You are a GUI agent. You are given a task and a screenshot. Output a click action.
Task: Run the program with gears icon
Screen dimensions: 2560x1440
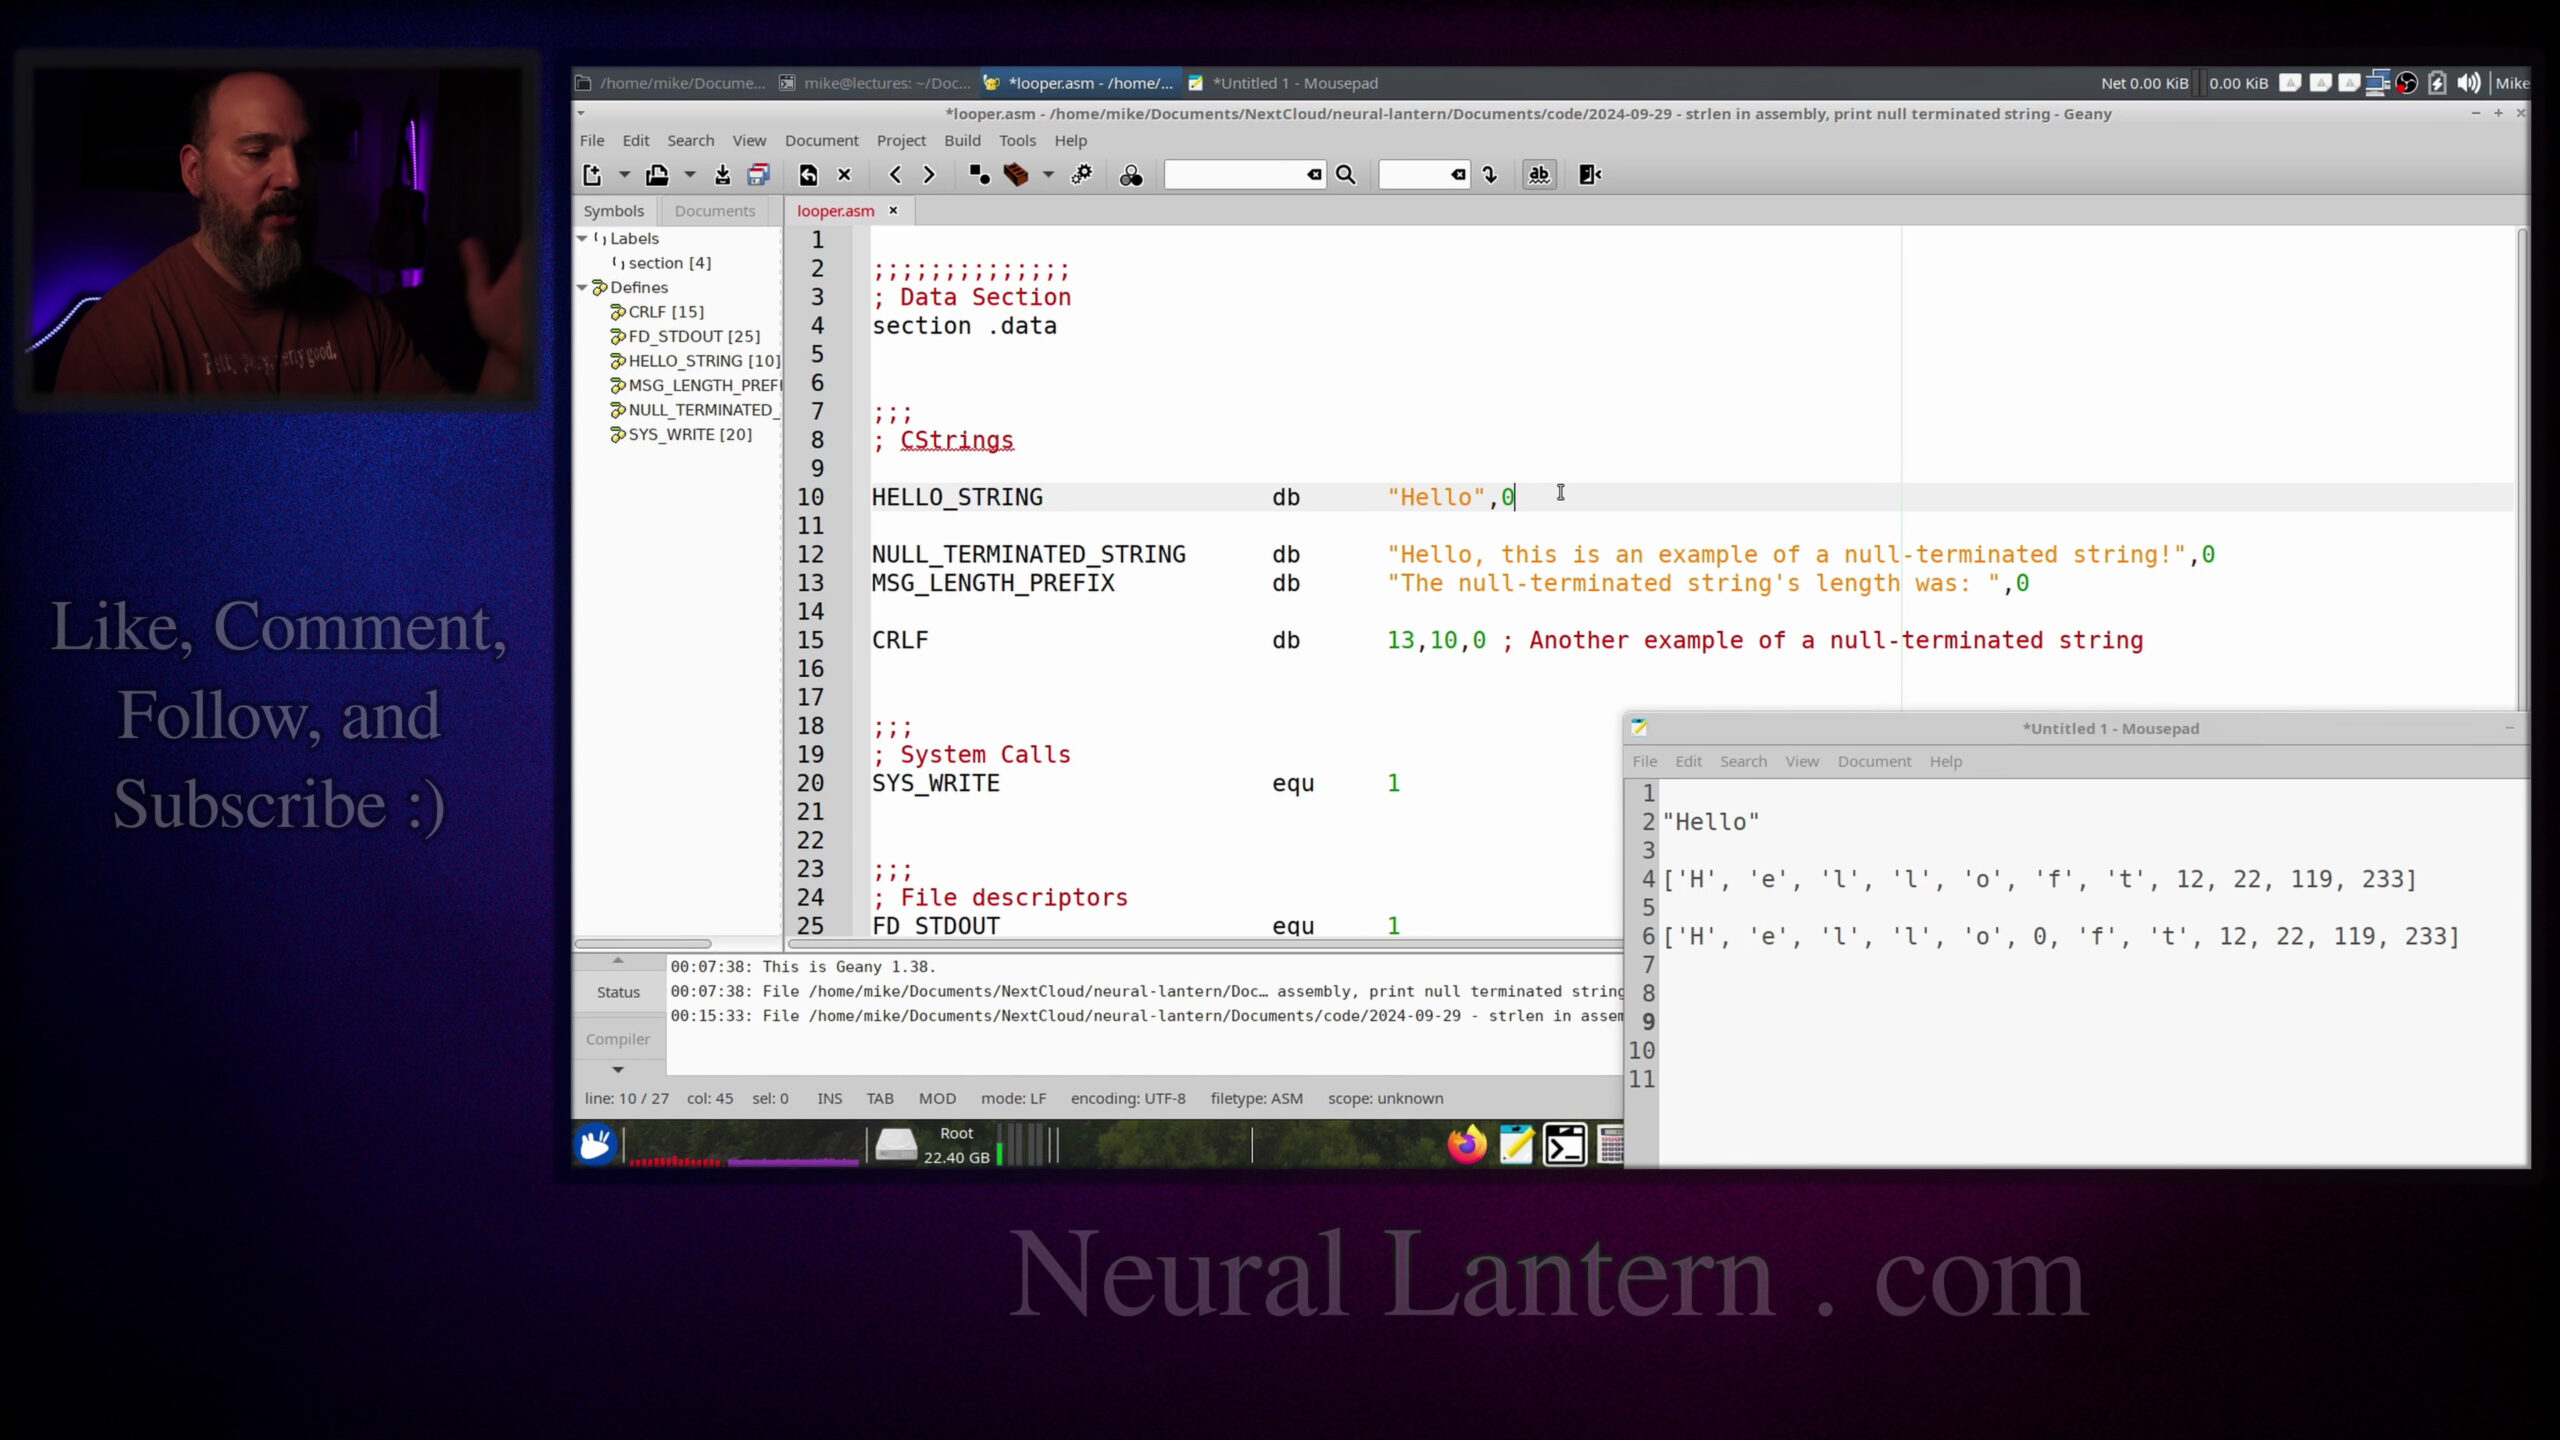pos(1082,175)
